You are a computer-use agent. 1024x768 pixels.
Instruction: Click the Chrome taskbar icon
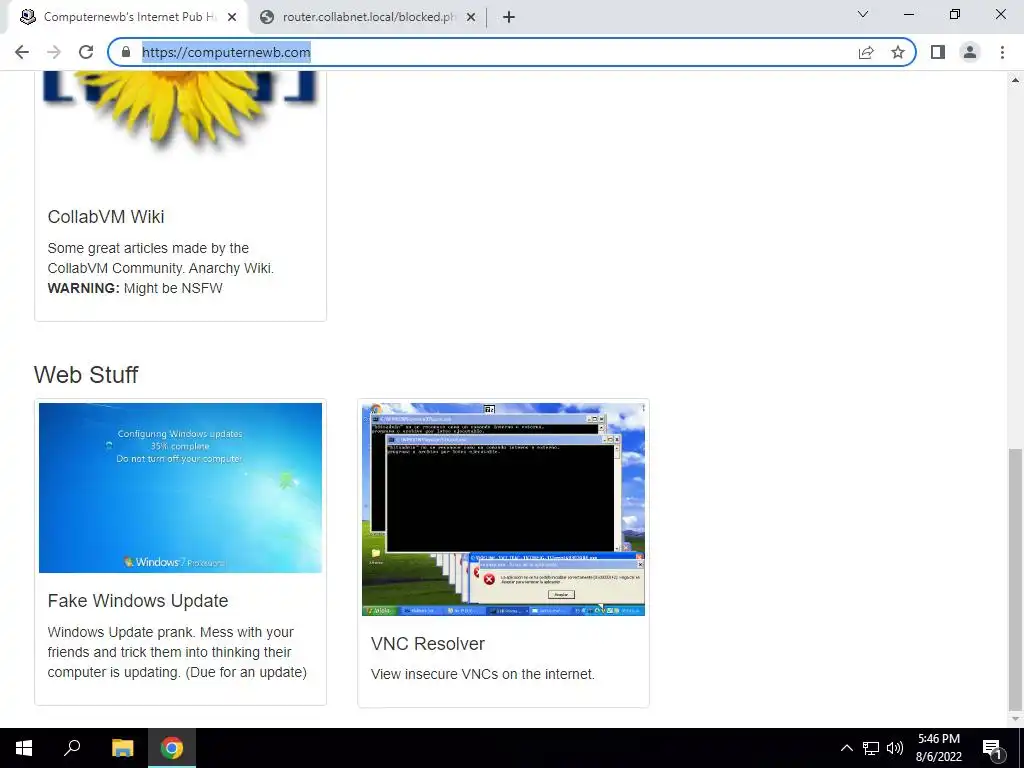(x=172, y=748)
